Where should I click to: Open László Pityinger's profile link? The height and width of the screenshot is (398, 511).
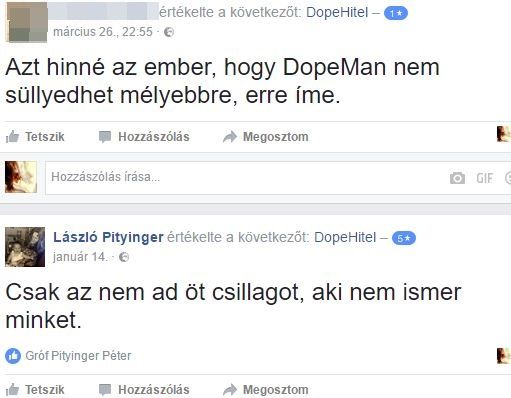(108, 237)
